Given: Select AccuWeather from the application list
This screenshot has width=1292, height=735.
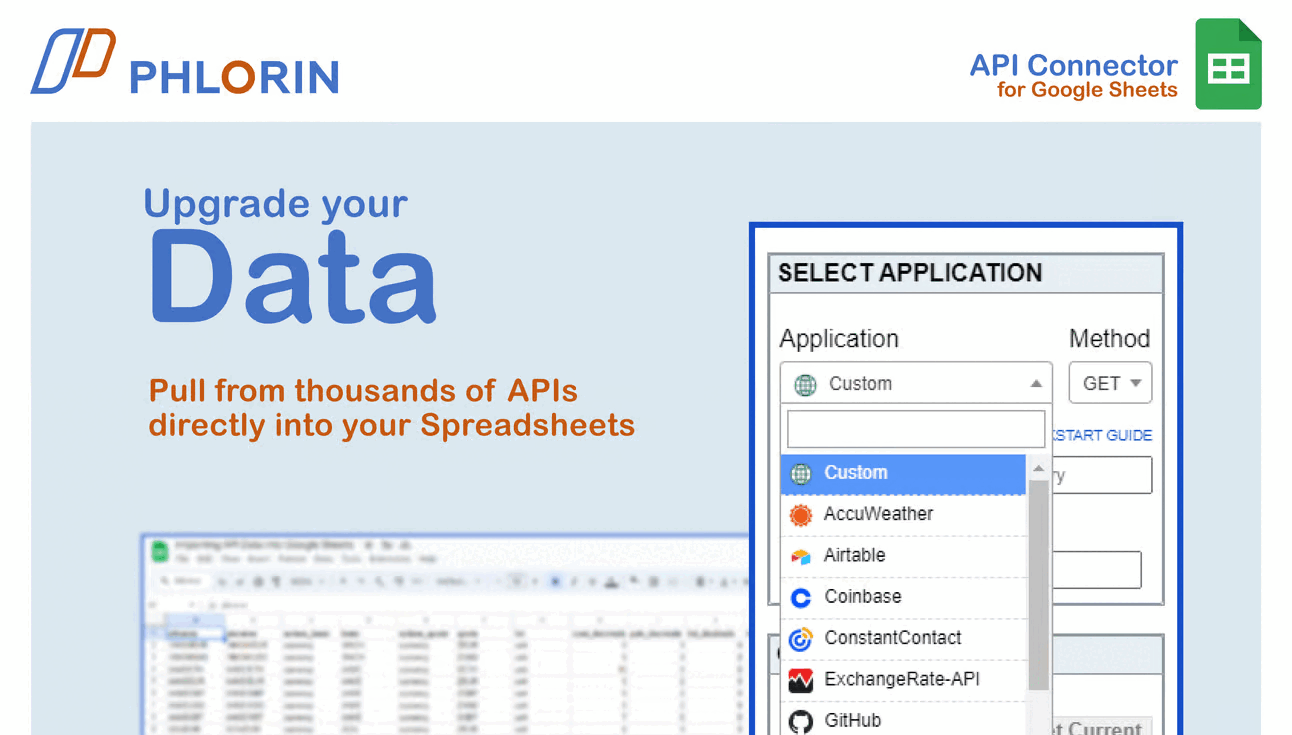Looking at the screenshot, I should click(903, 515).
